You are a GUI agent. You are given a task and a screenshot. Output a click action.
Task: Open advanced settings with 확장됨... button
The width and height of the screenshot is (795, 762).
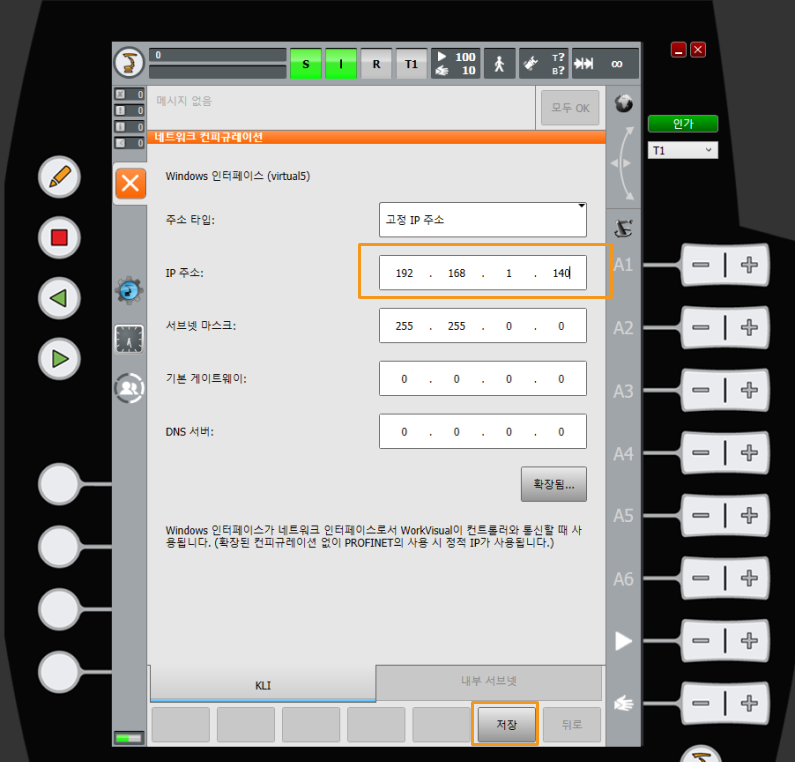(554, 484)
